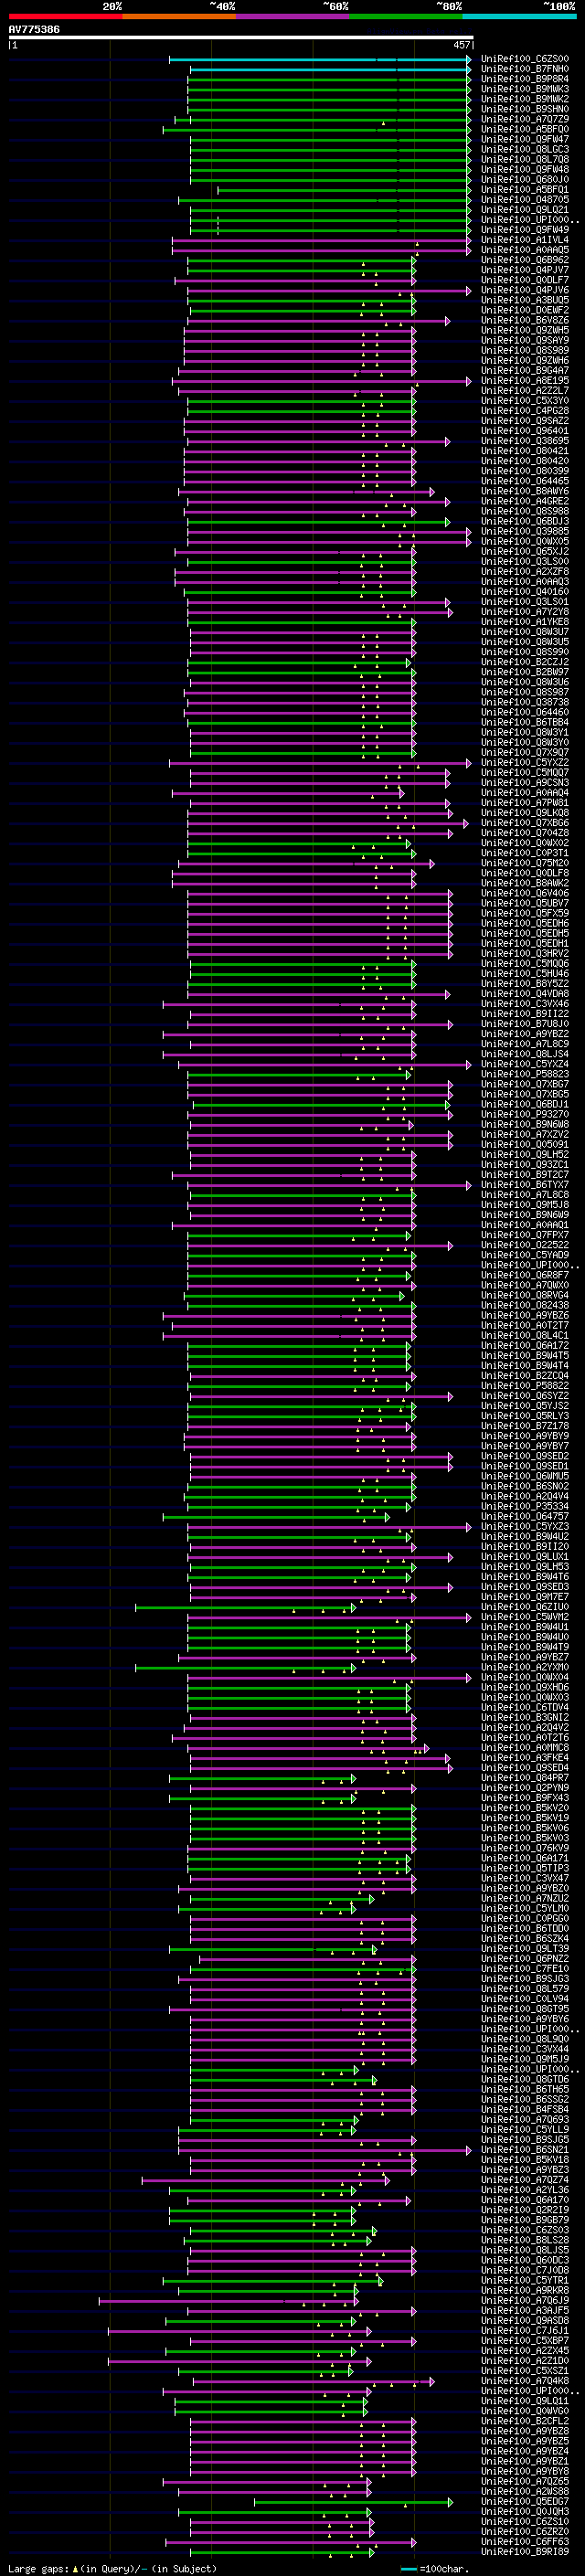Click label UniRef100_C4PG28
Viewport: 585px width, 2576px height.
(x=524, y=411)
